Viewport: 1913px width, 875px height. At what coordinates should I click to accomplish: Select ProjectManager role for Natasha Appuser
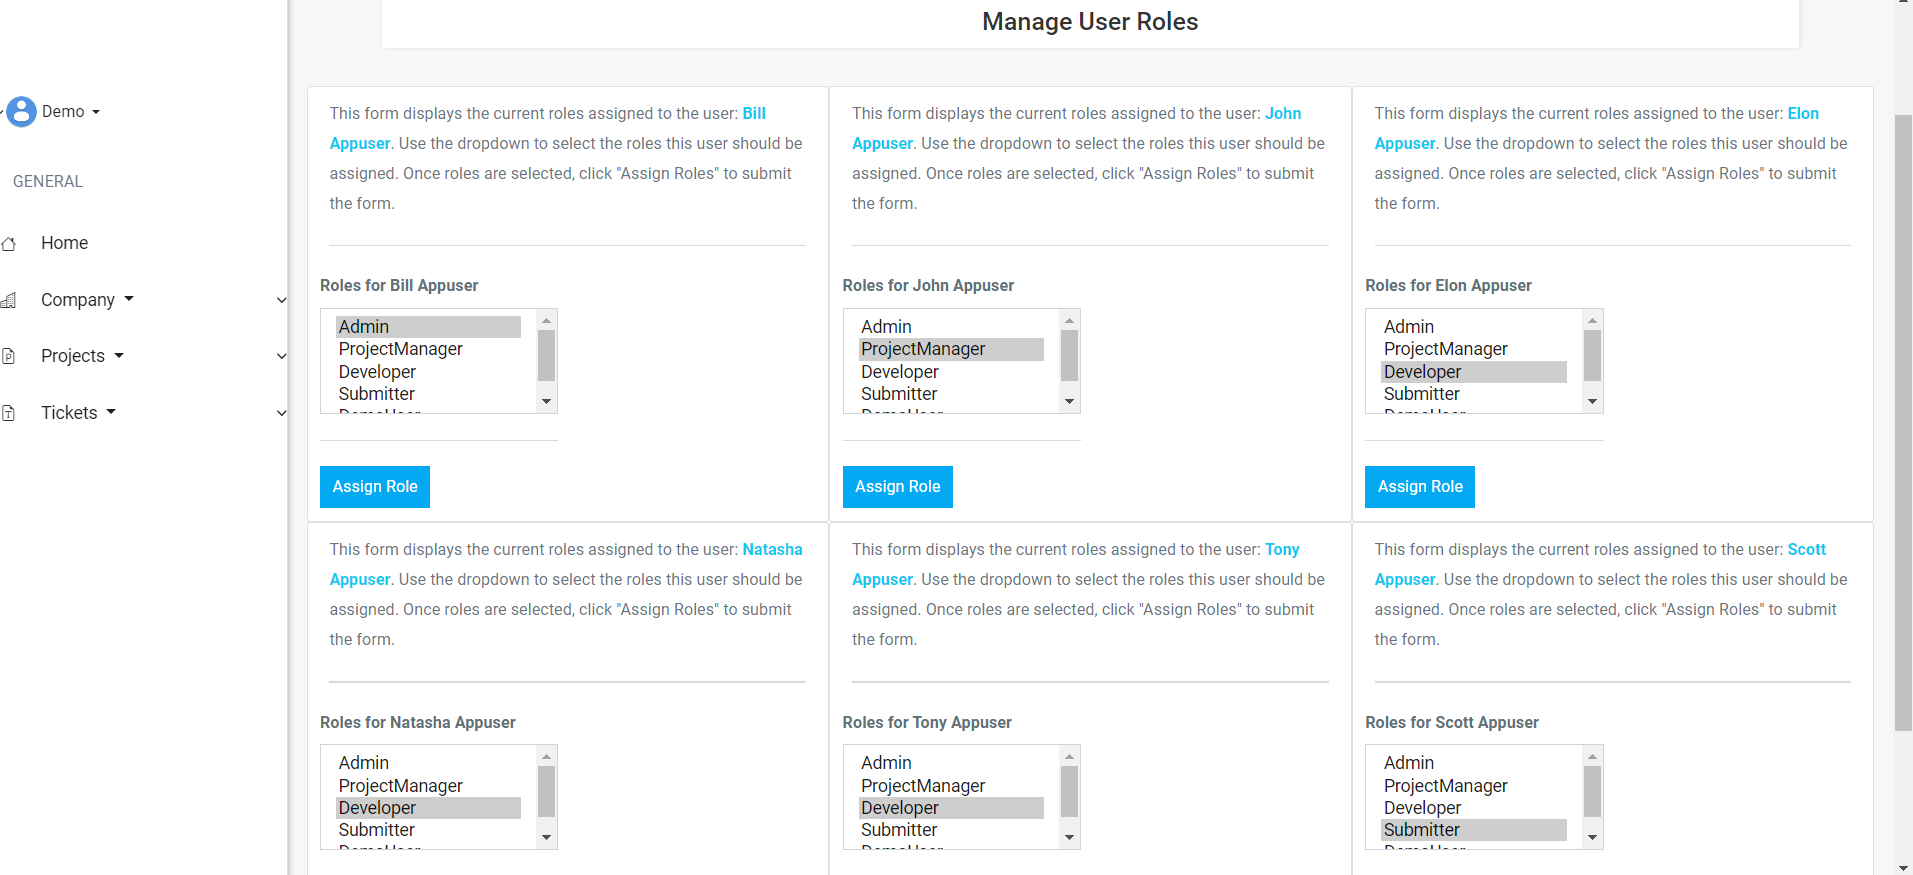click(428, 786)
